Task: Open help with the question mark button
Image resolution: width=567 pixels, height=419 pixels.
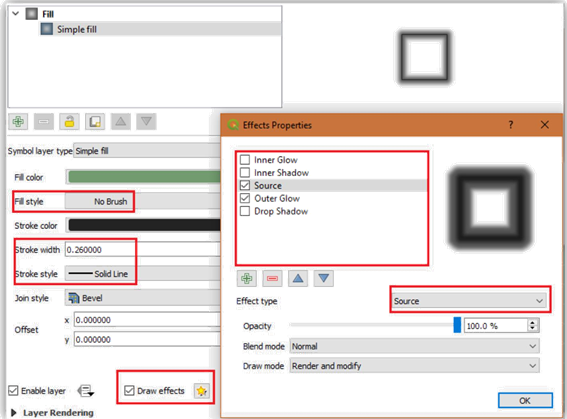Action: point(511,125)
